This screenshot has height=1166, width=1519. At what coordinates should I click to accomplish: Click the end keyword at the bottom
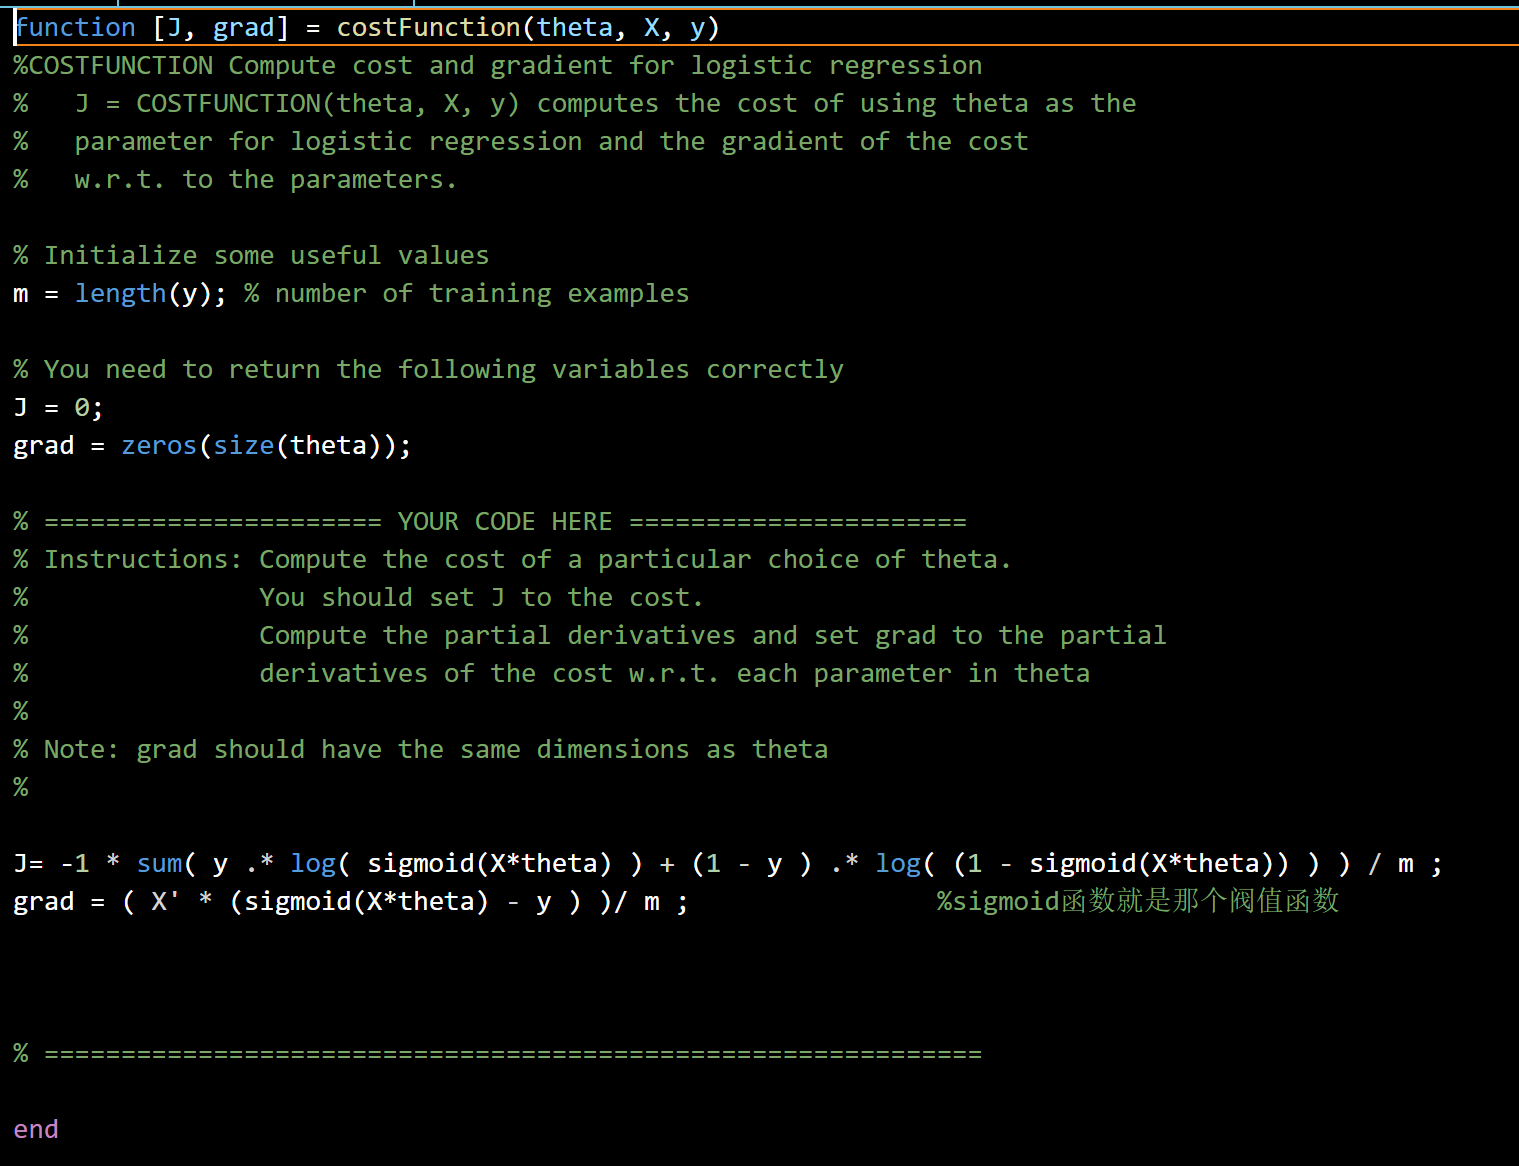pyautogui.click(x=36, y=1130)
